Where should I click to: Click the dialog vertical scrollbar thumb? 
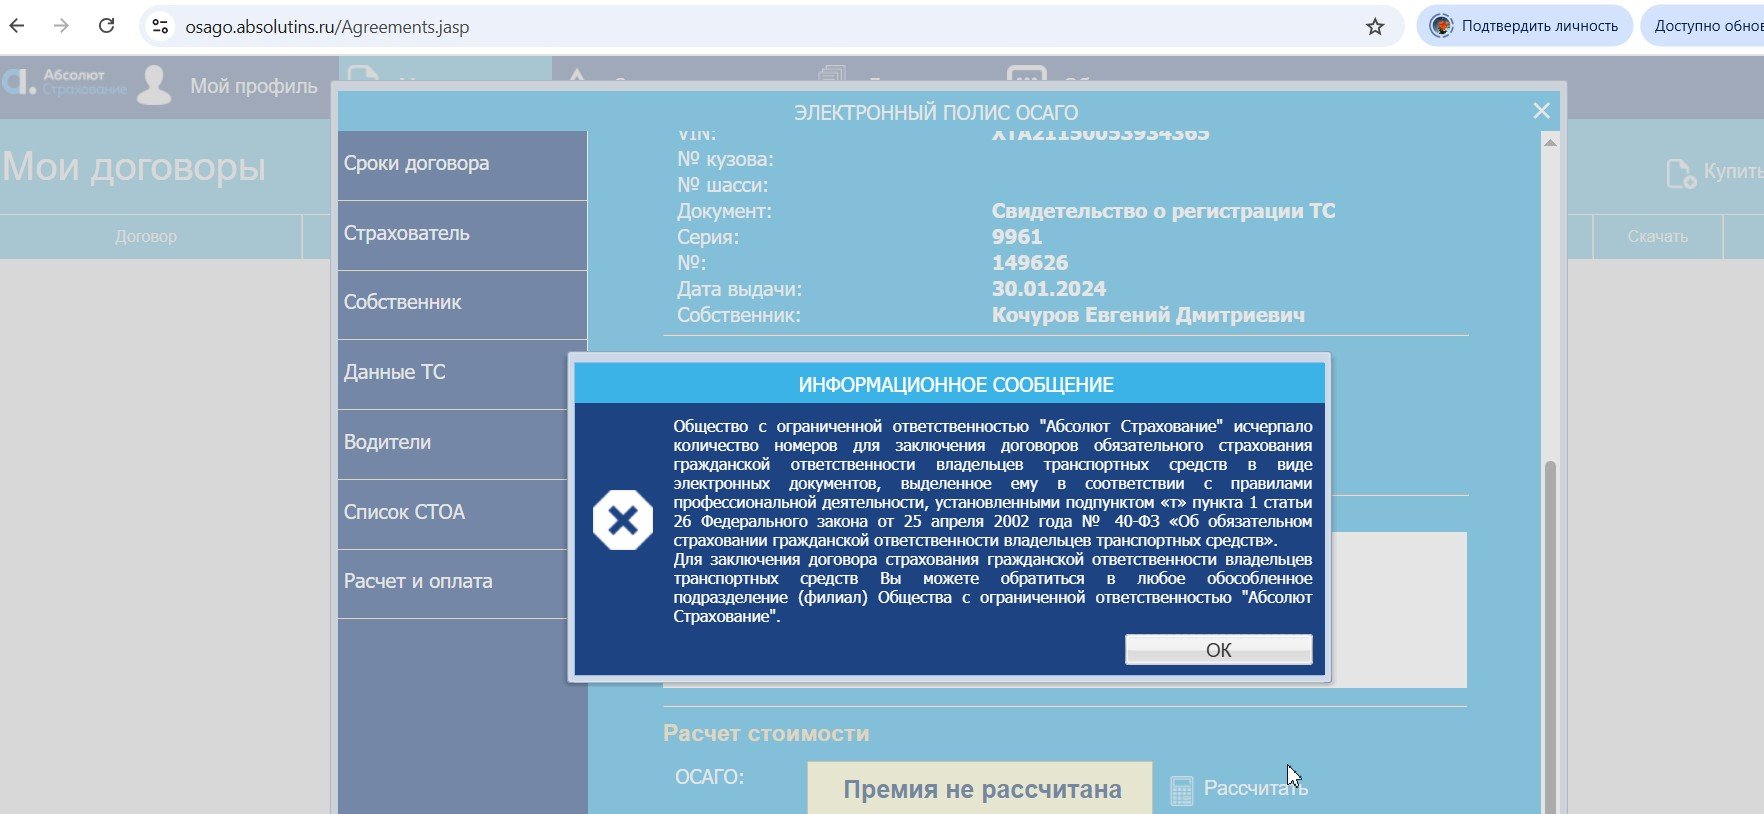tap(1550, 636)
